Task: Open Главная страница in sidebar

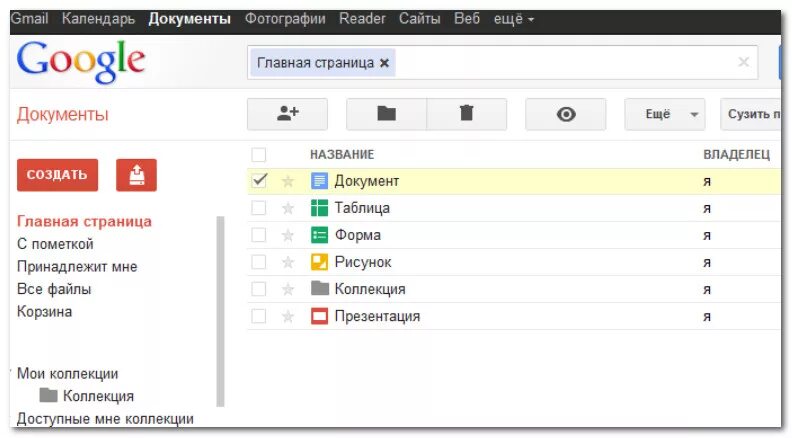Action: [x=84, y=221]
